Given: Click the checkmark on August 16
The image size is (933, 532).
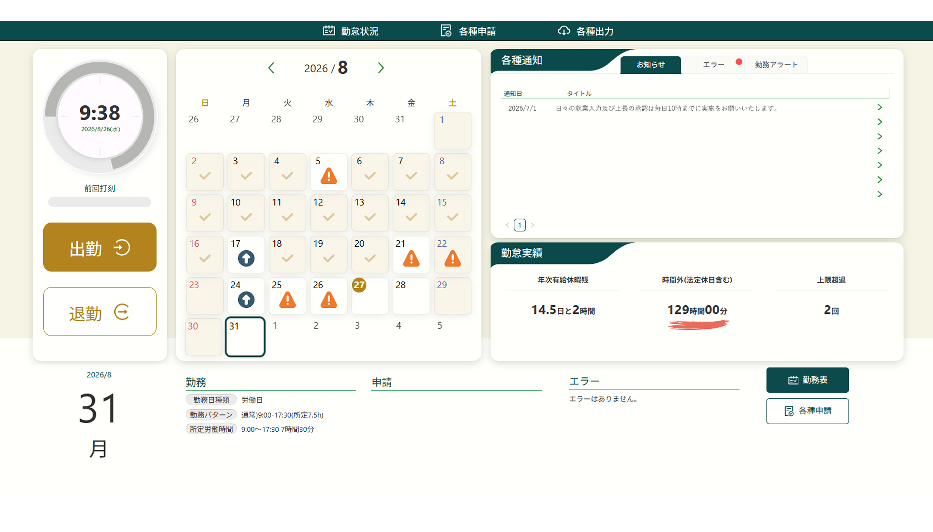Looking at the screenshot, I should click(205, 258).
